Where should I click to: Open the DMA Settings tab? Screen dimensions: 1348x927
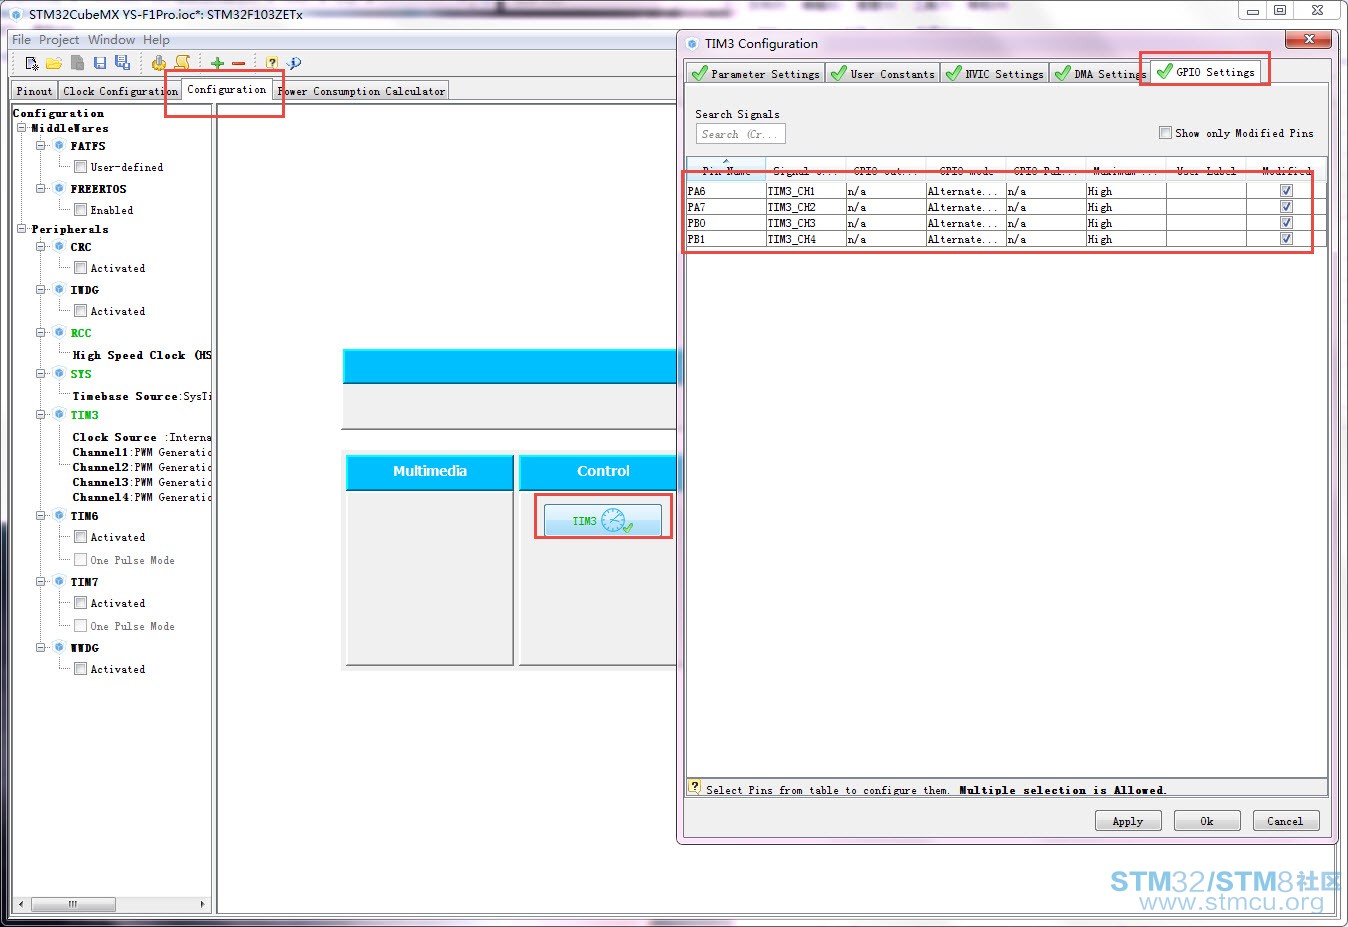tap(1099, 73)
